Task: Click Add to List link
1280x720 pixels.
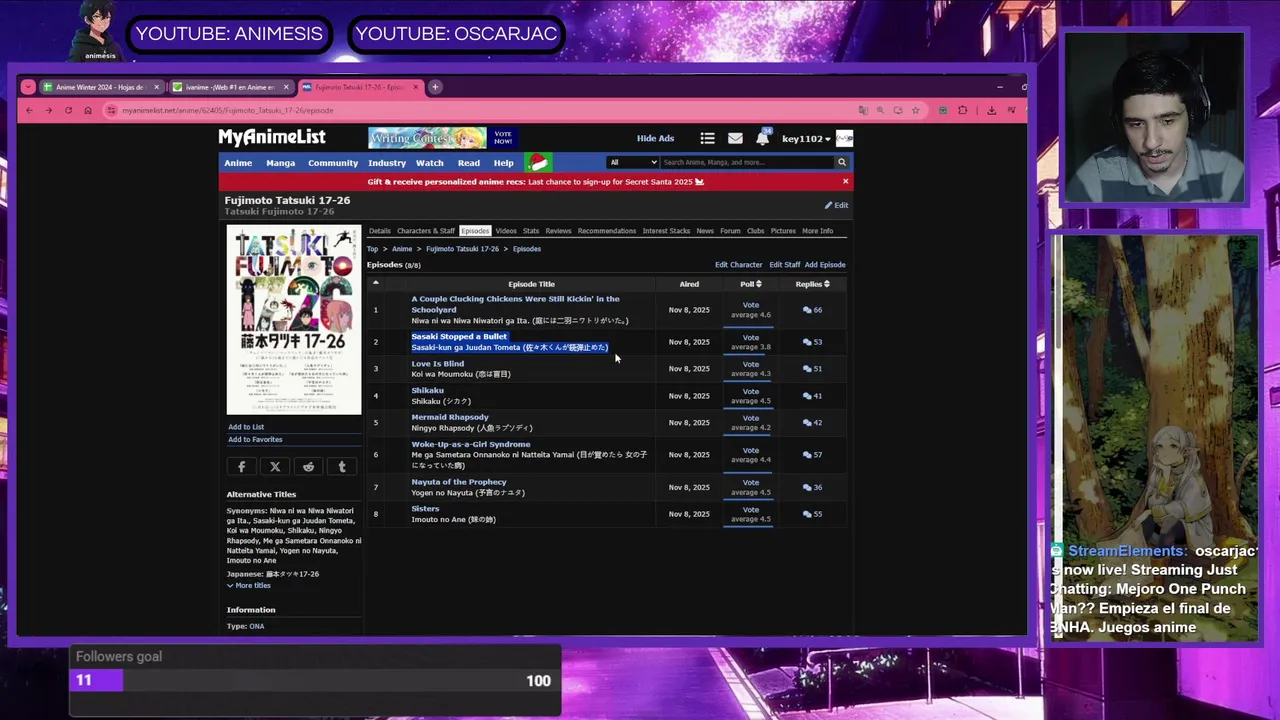Action: (246, 427)
